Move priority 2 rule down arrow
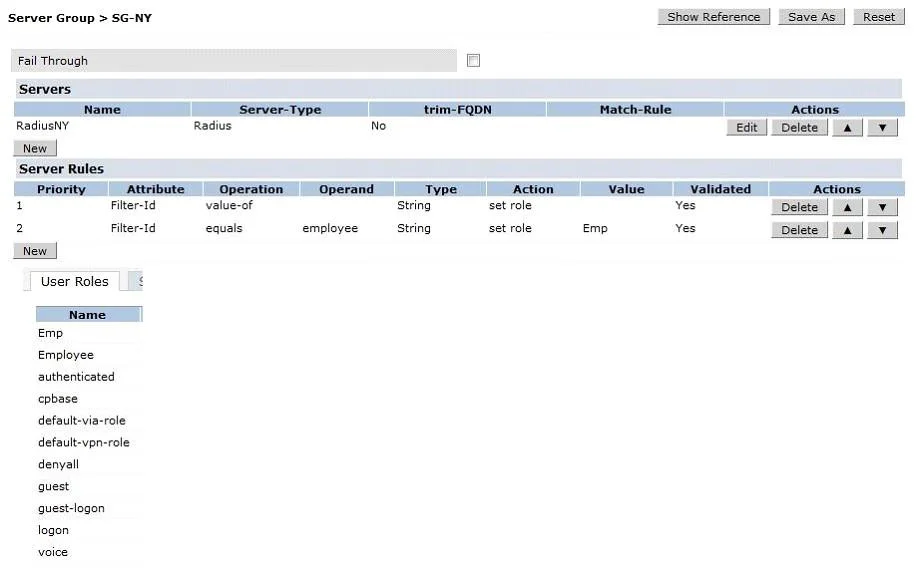921x572 pixels. pos(882,230)
